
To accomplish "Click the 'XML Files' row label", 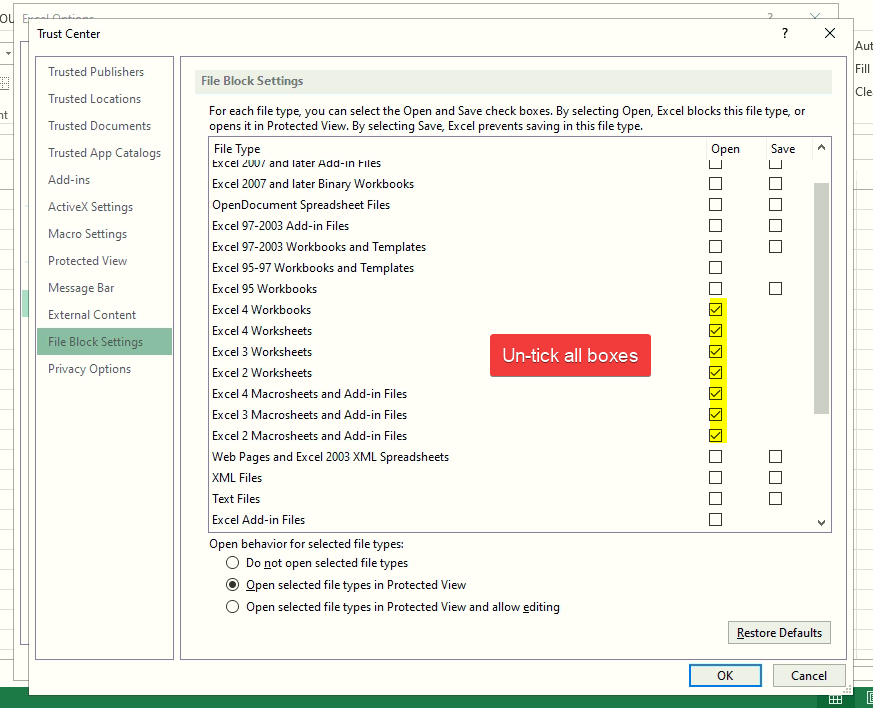I will coord(237,478).
